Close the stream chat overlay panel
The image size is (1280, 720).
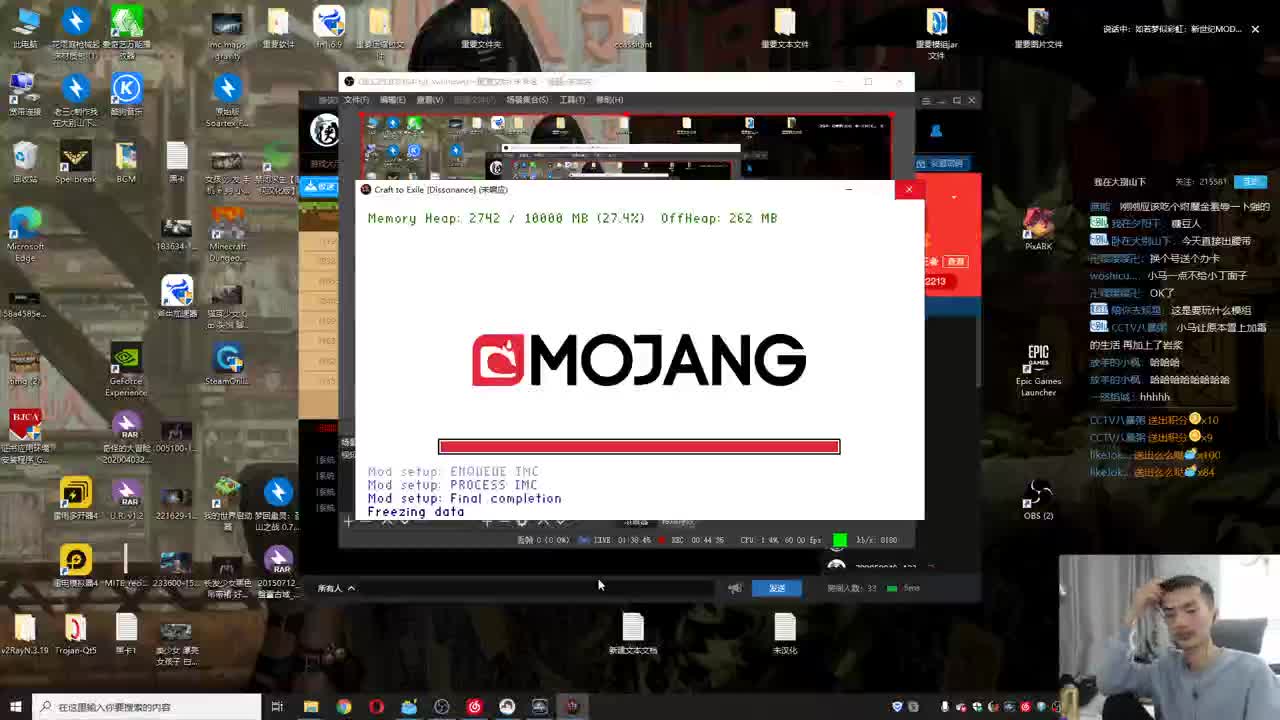(1255, 29)
